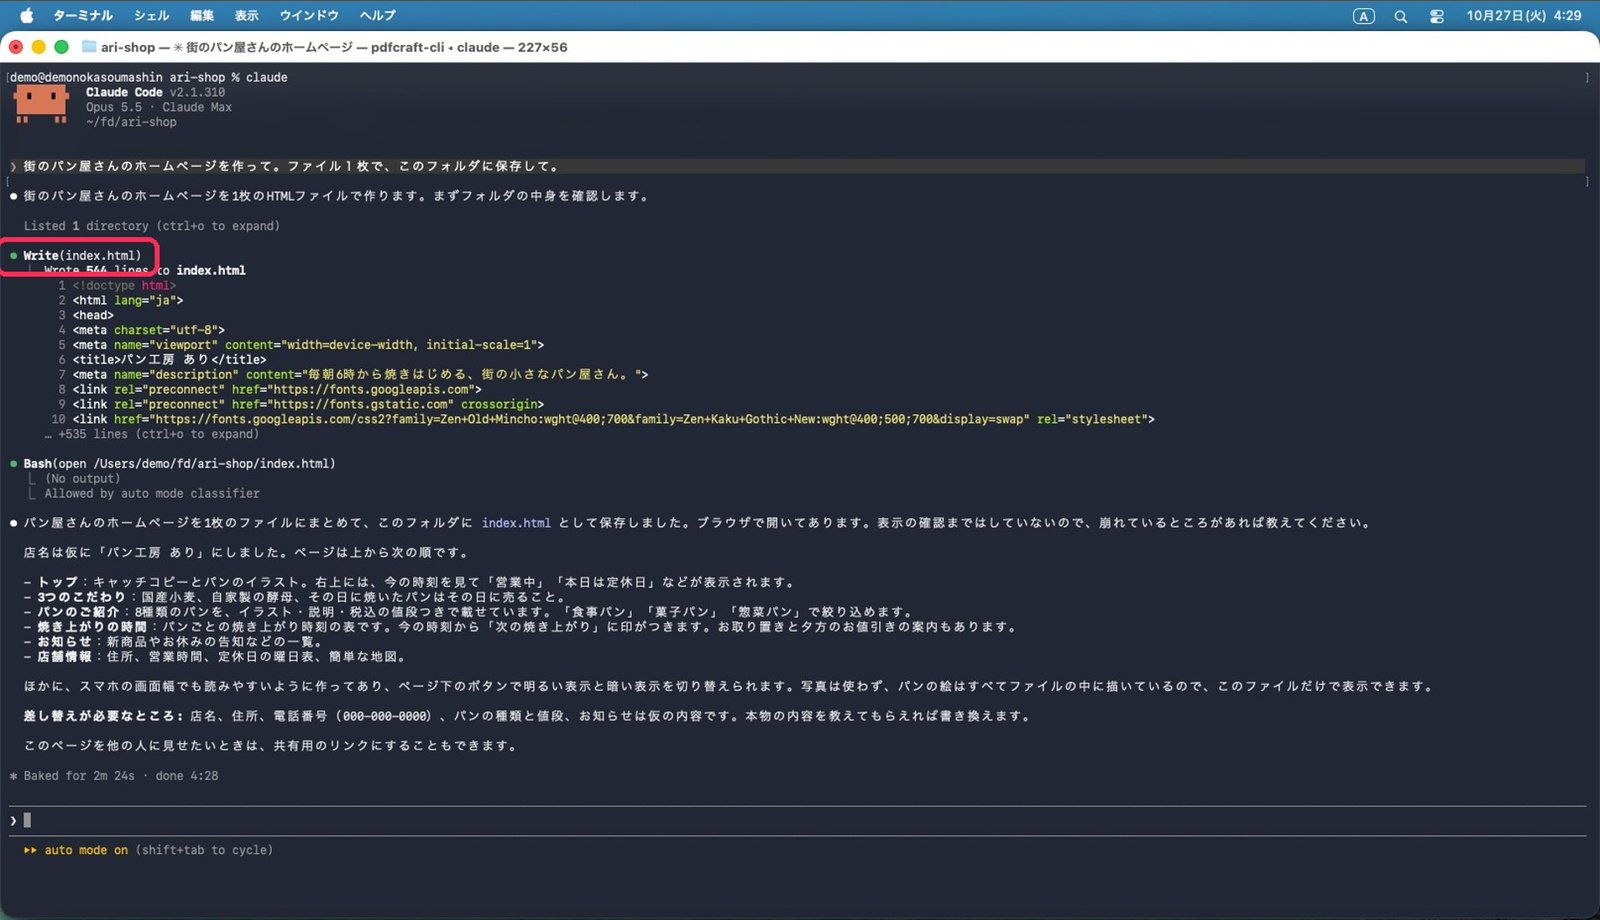Click the <title>パン工房 あり</title> code line
Viewport: 1600px width, 920px height.
coord(169,359)
